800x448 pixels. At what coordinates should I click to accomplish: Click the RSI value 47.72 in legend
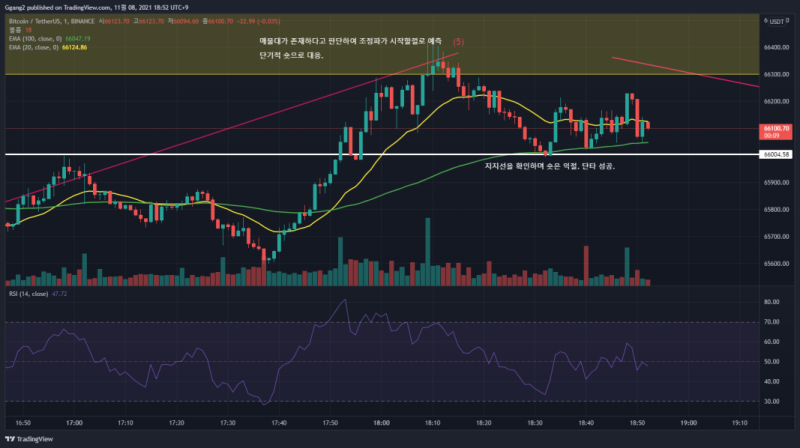point(60,294)
